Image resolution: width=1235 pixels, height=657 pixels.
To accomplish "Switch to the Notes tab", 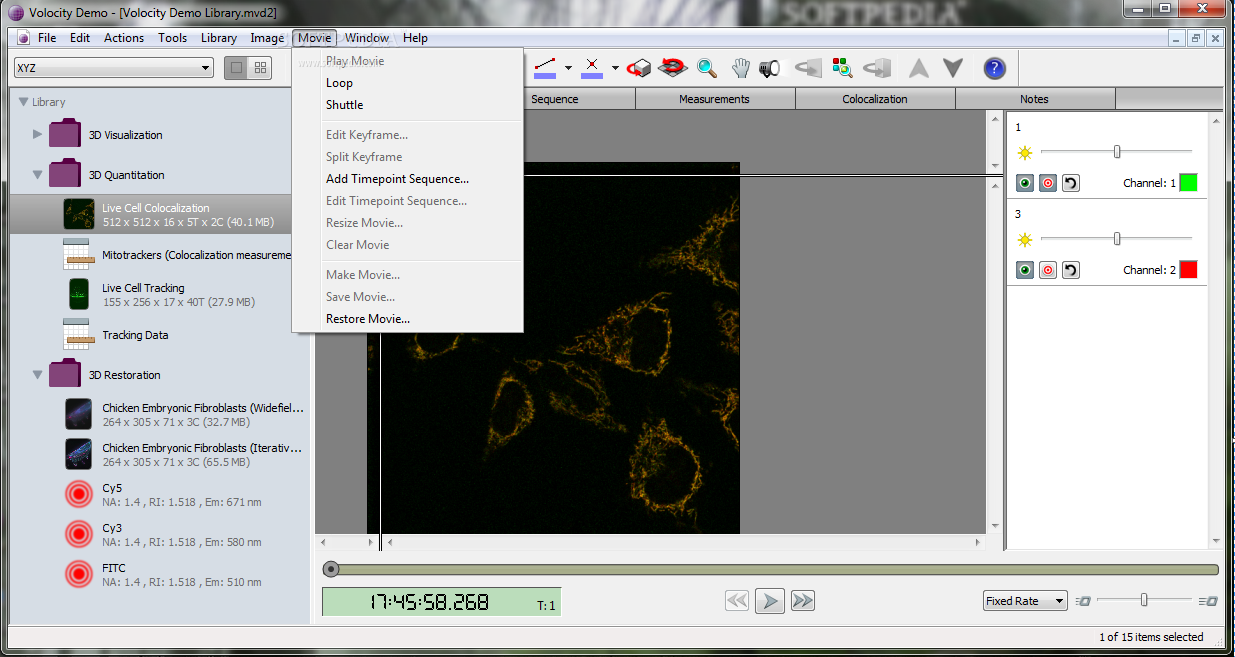I will click(x=1035, y=99).
